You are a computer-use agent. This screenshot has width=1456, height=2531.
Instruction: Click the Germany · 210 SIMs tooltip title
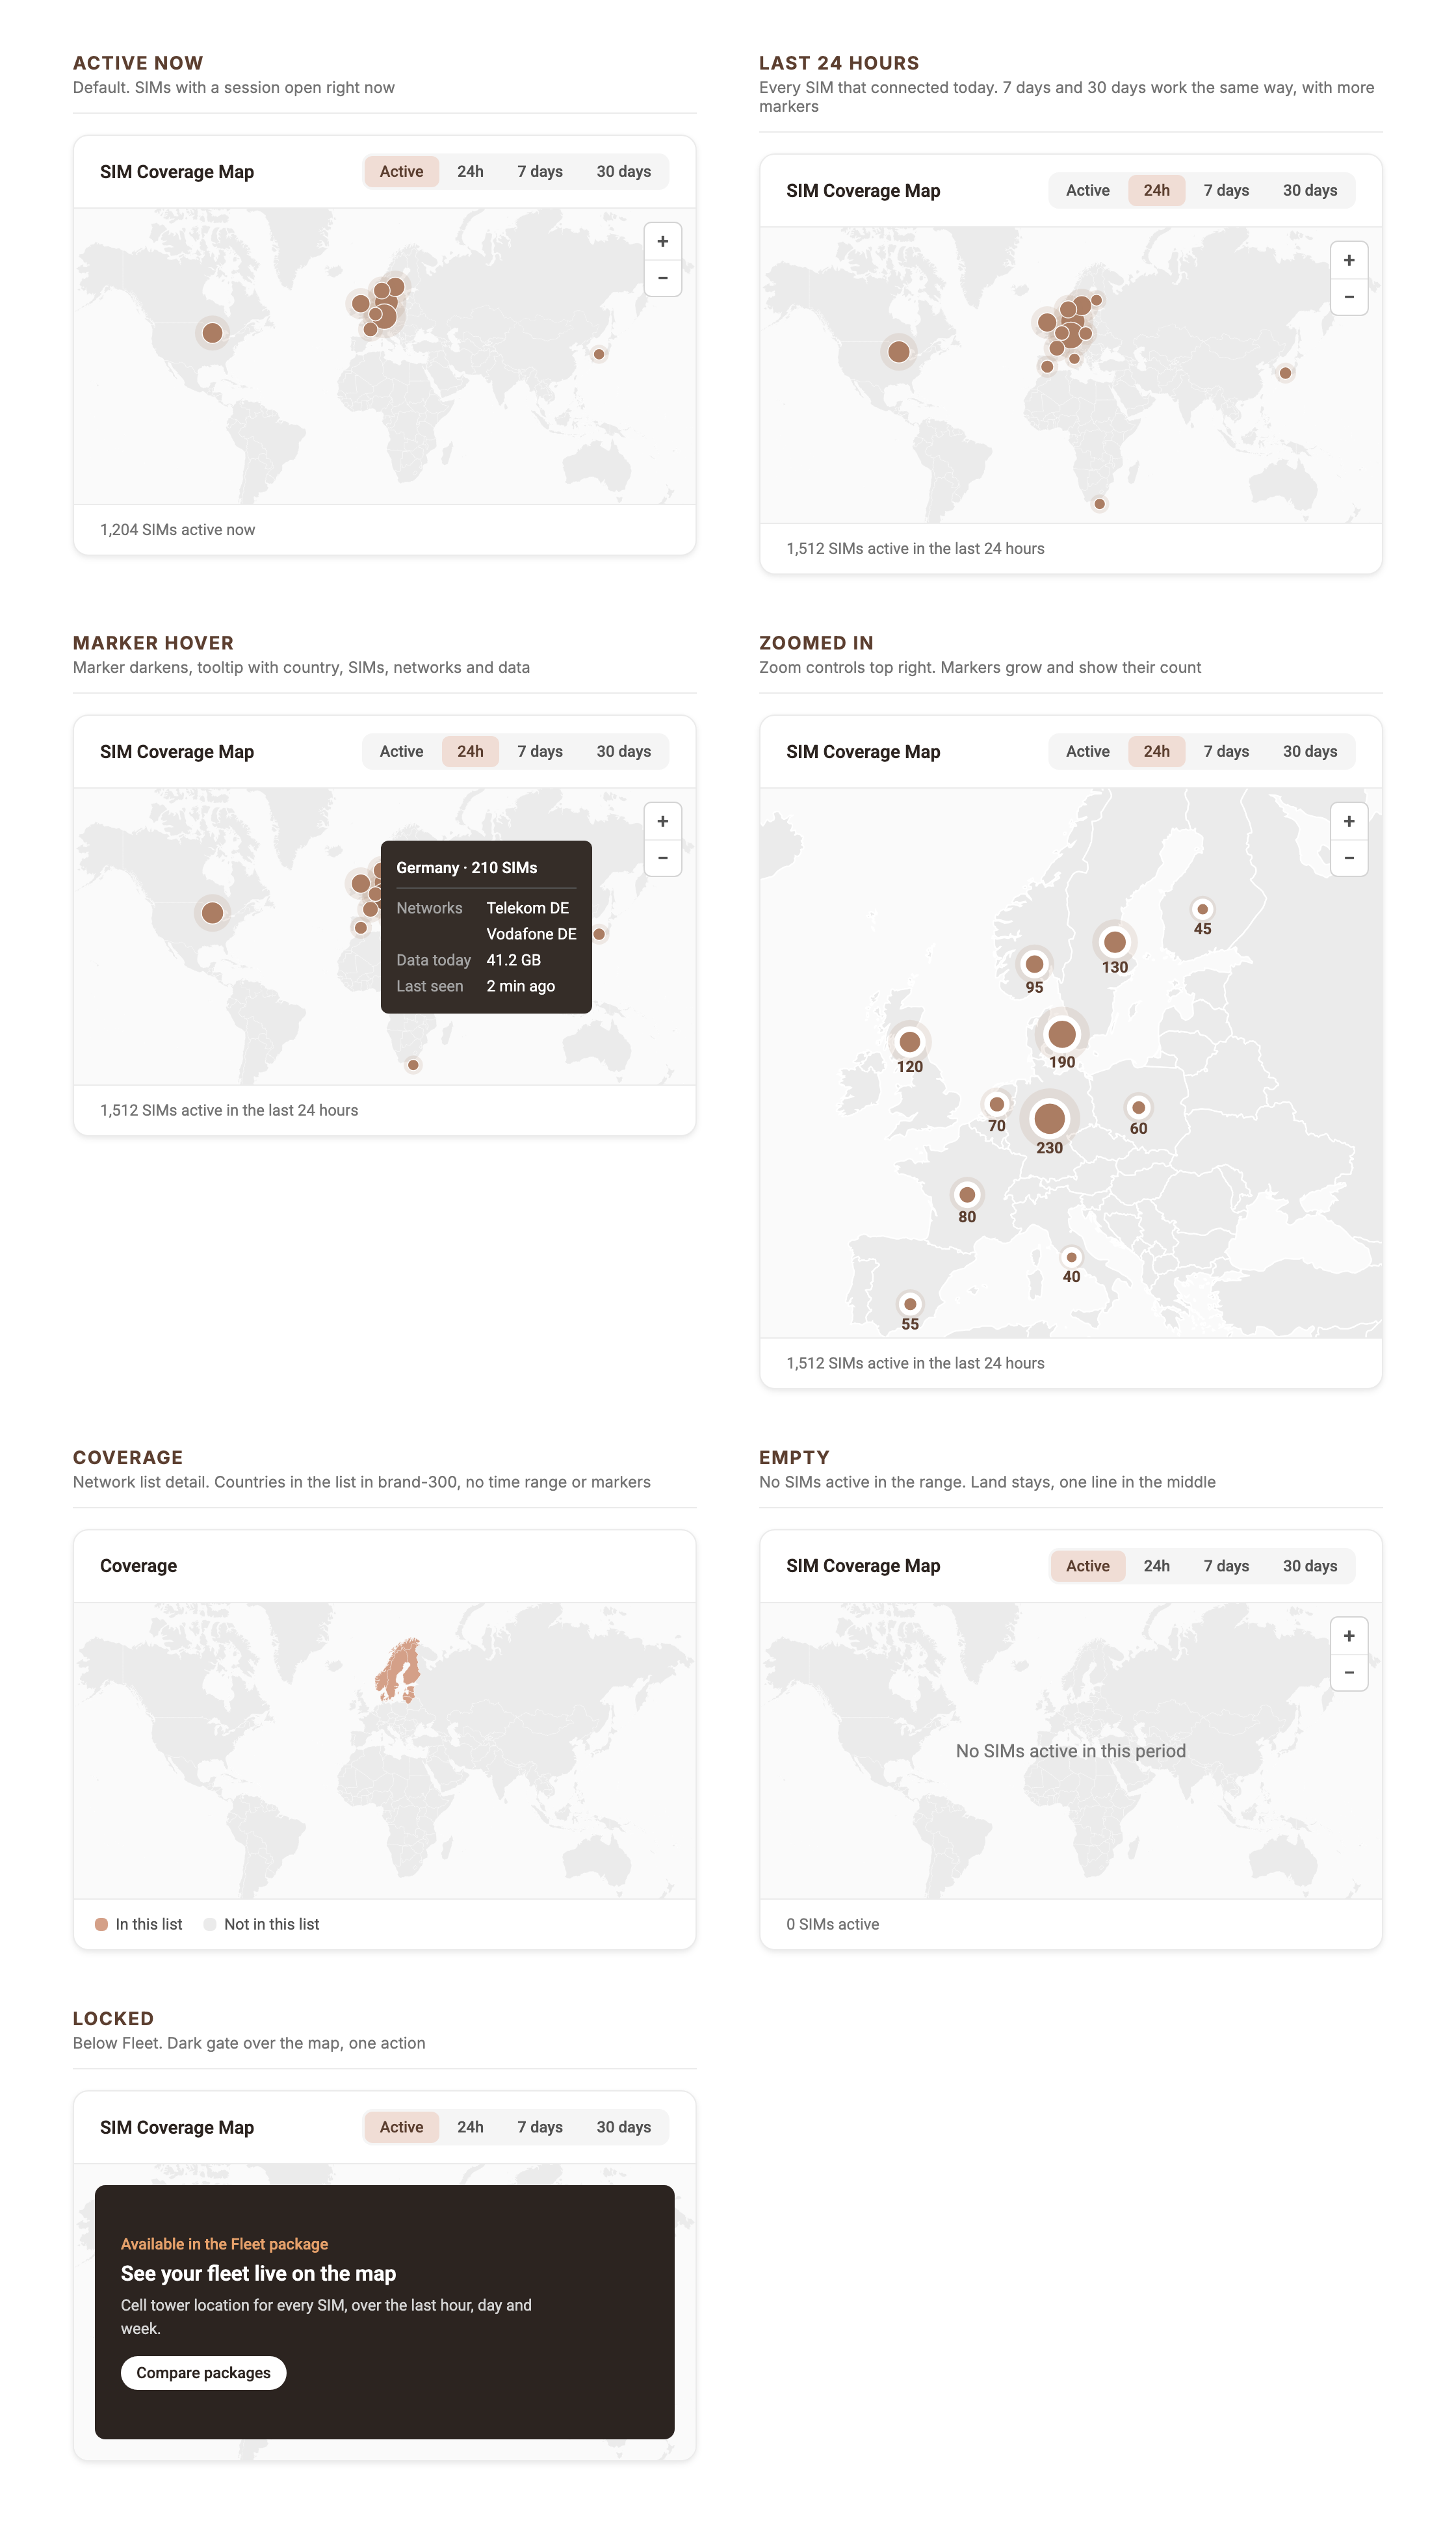[x=467, y=867]
